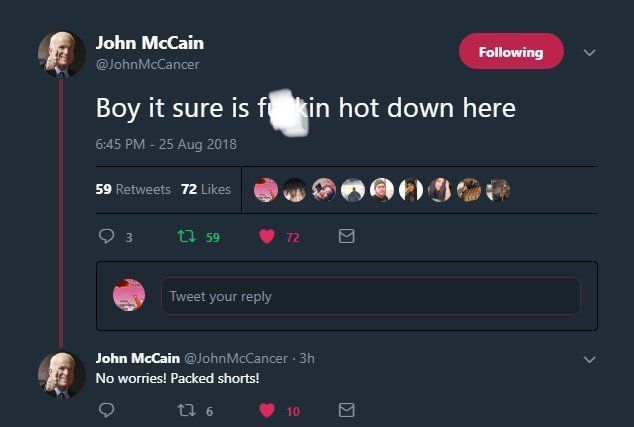
Task: Open the @JohnMcCancer handle link
Action: 147,64
